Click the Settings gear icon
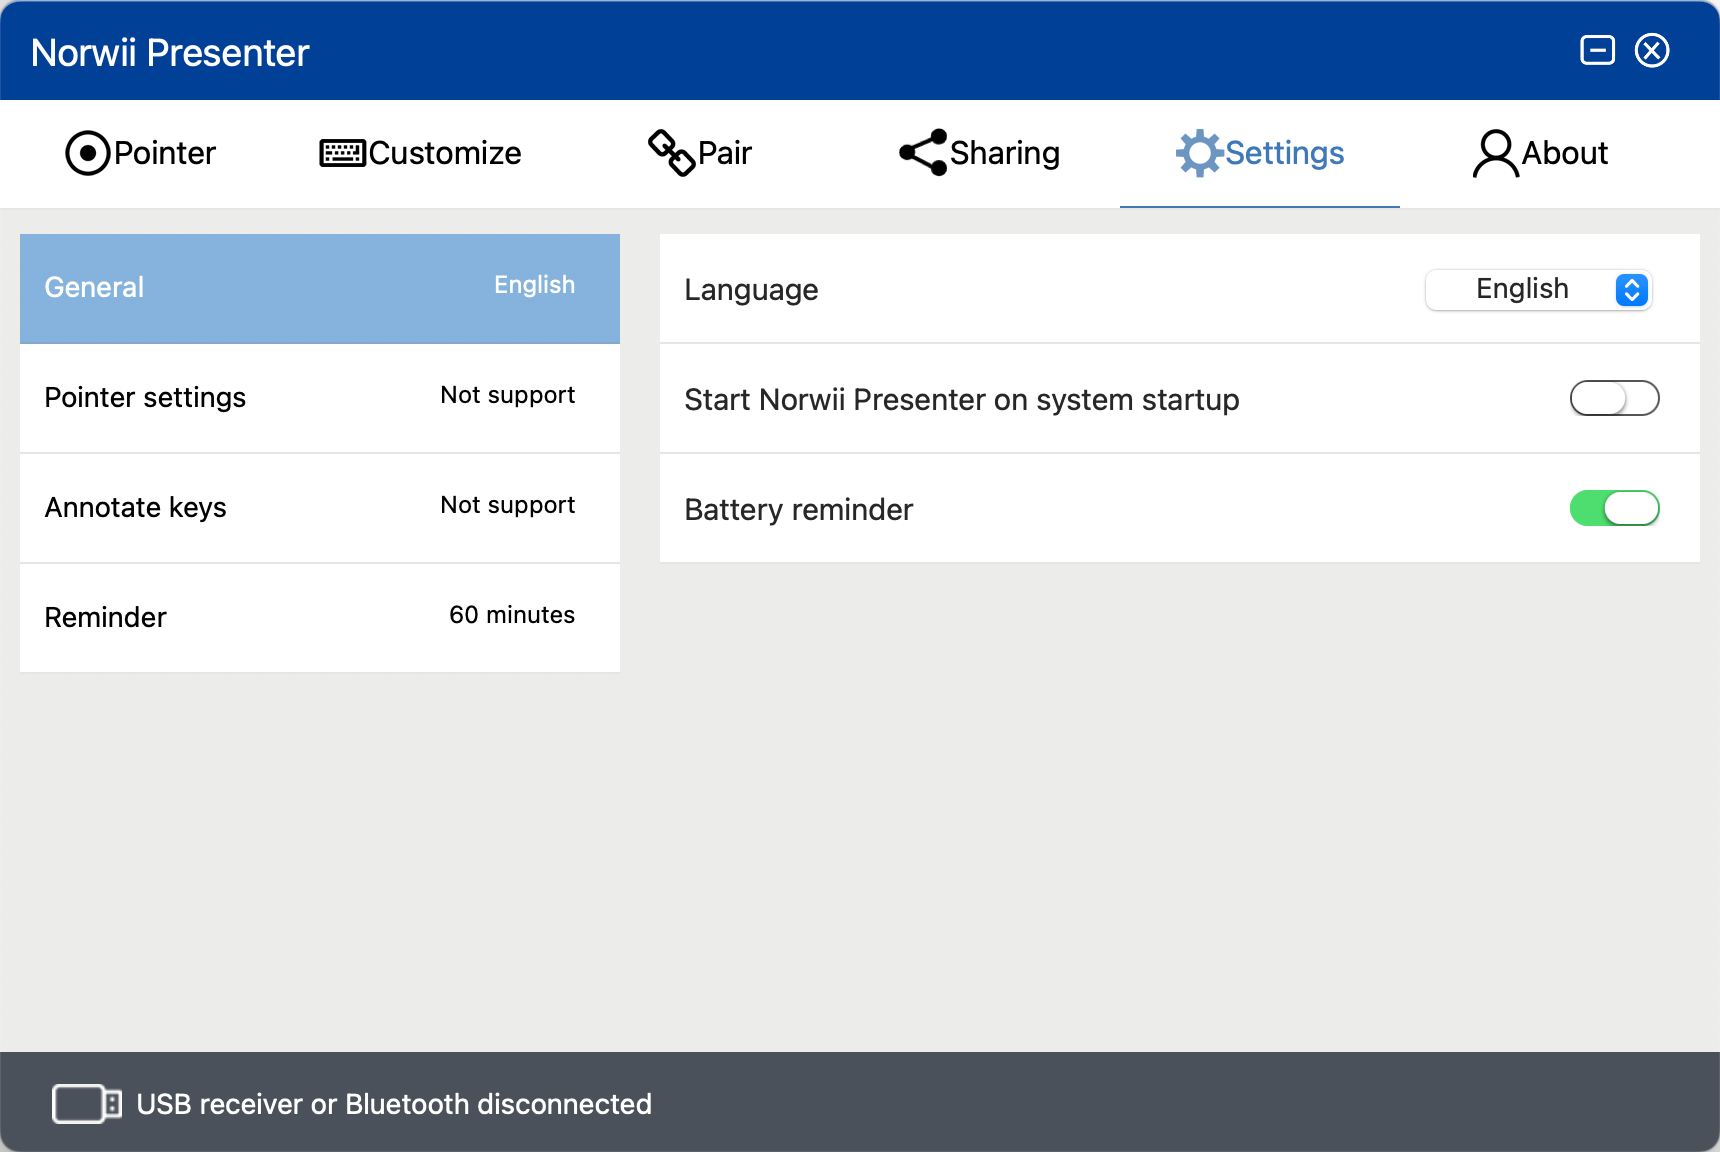 pyautogui.click(x=1198, y=153)
